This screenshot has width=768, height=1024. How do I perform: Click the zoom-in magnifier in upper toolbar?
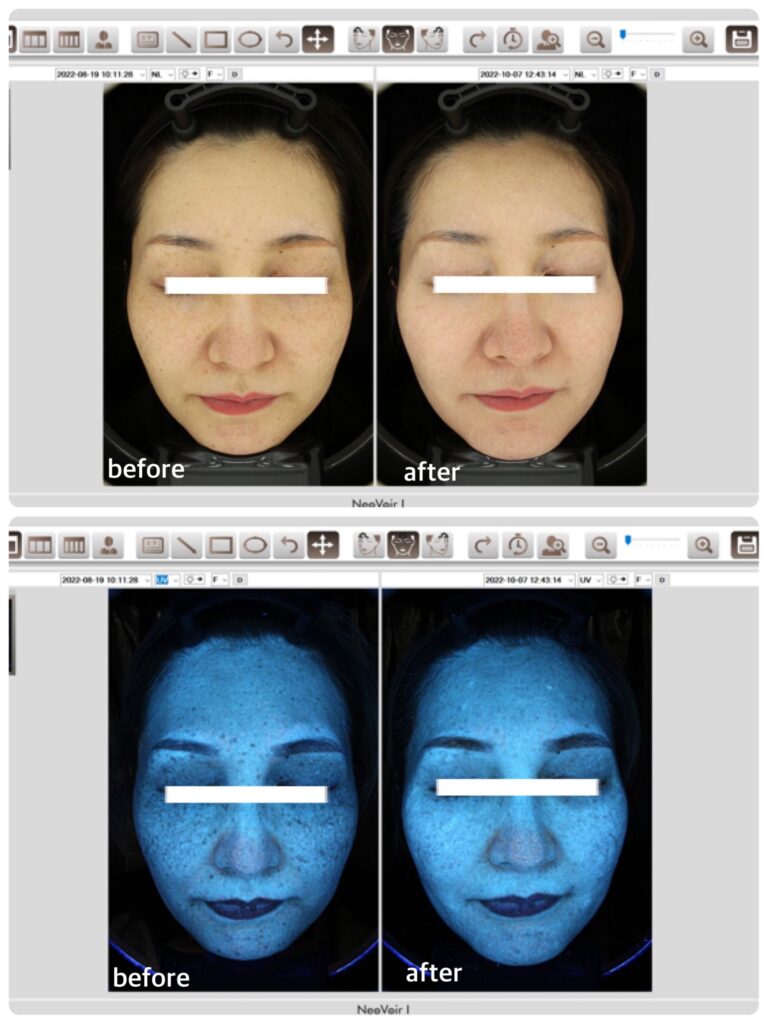point(698,40)
